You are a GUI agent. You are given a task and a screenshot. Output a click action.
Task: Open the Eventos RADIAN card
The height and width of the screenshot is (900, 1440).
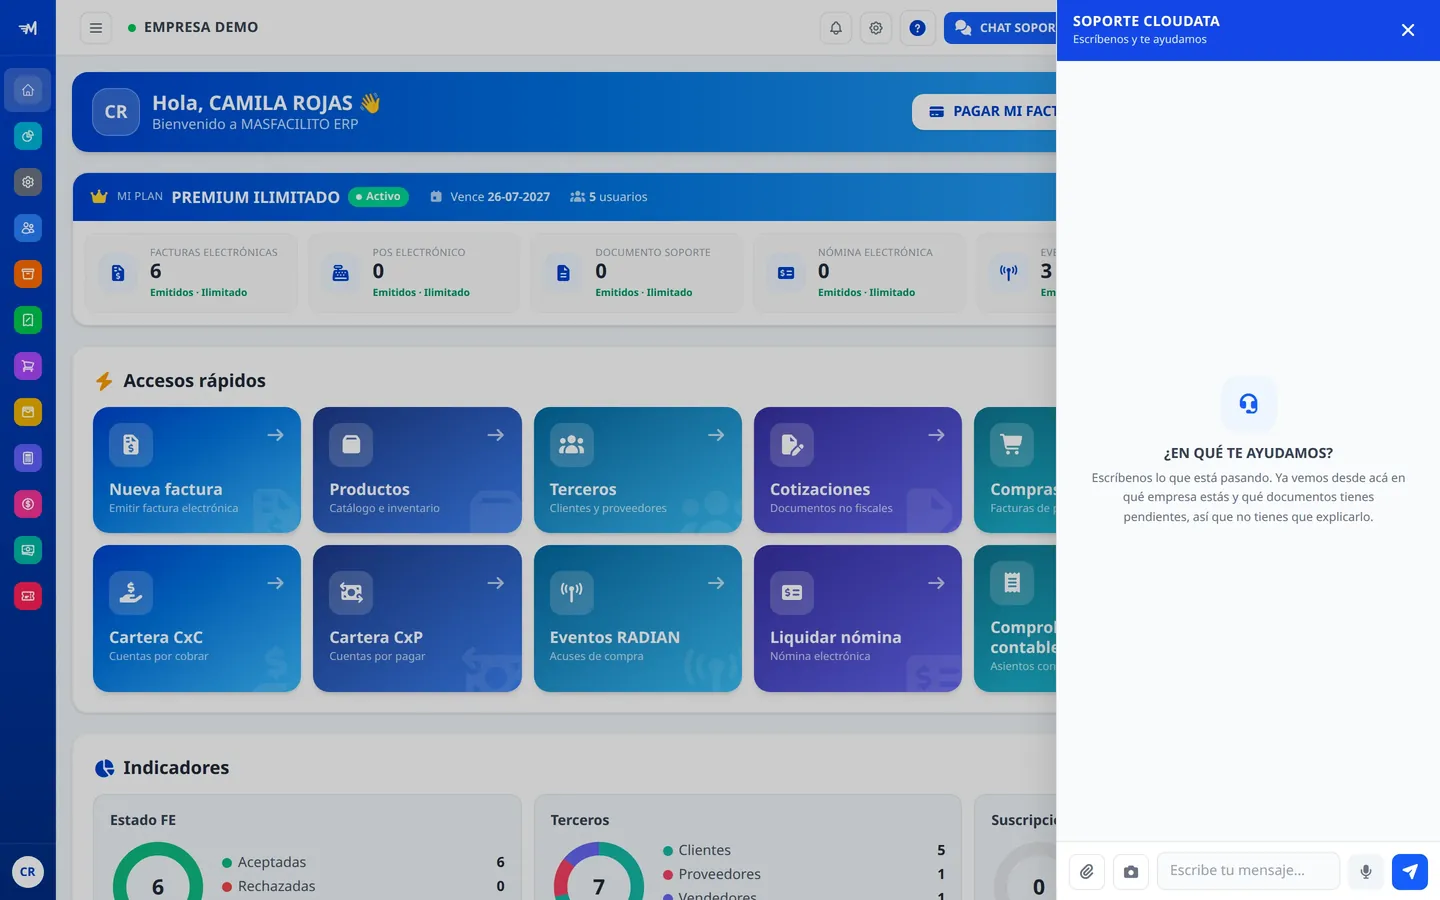point(638,618)
